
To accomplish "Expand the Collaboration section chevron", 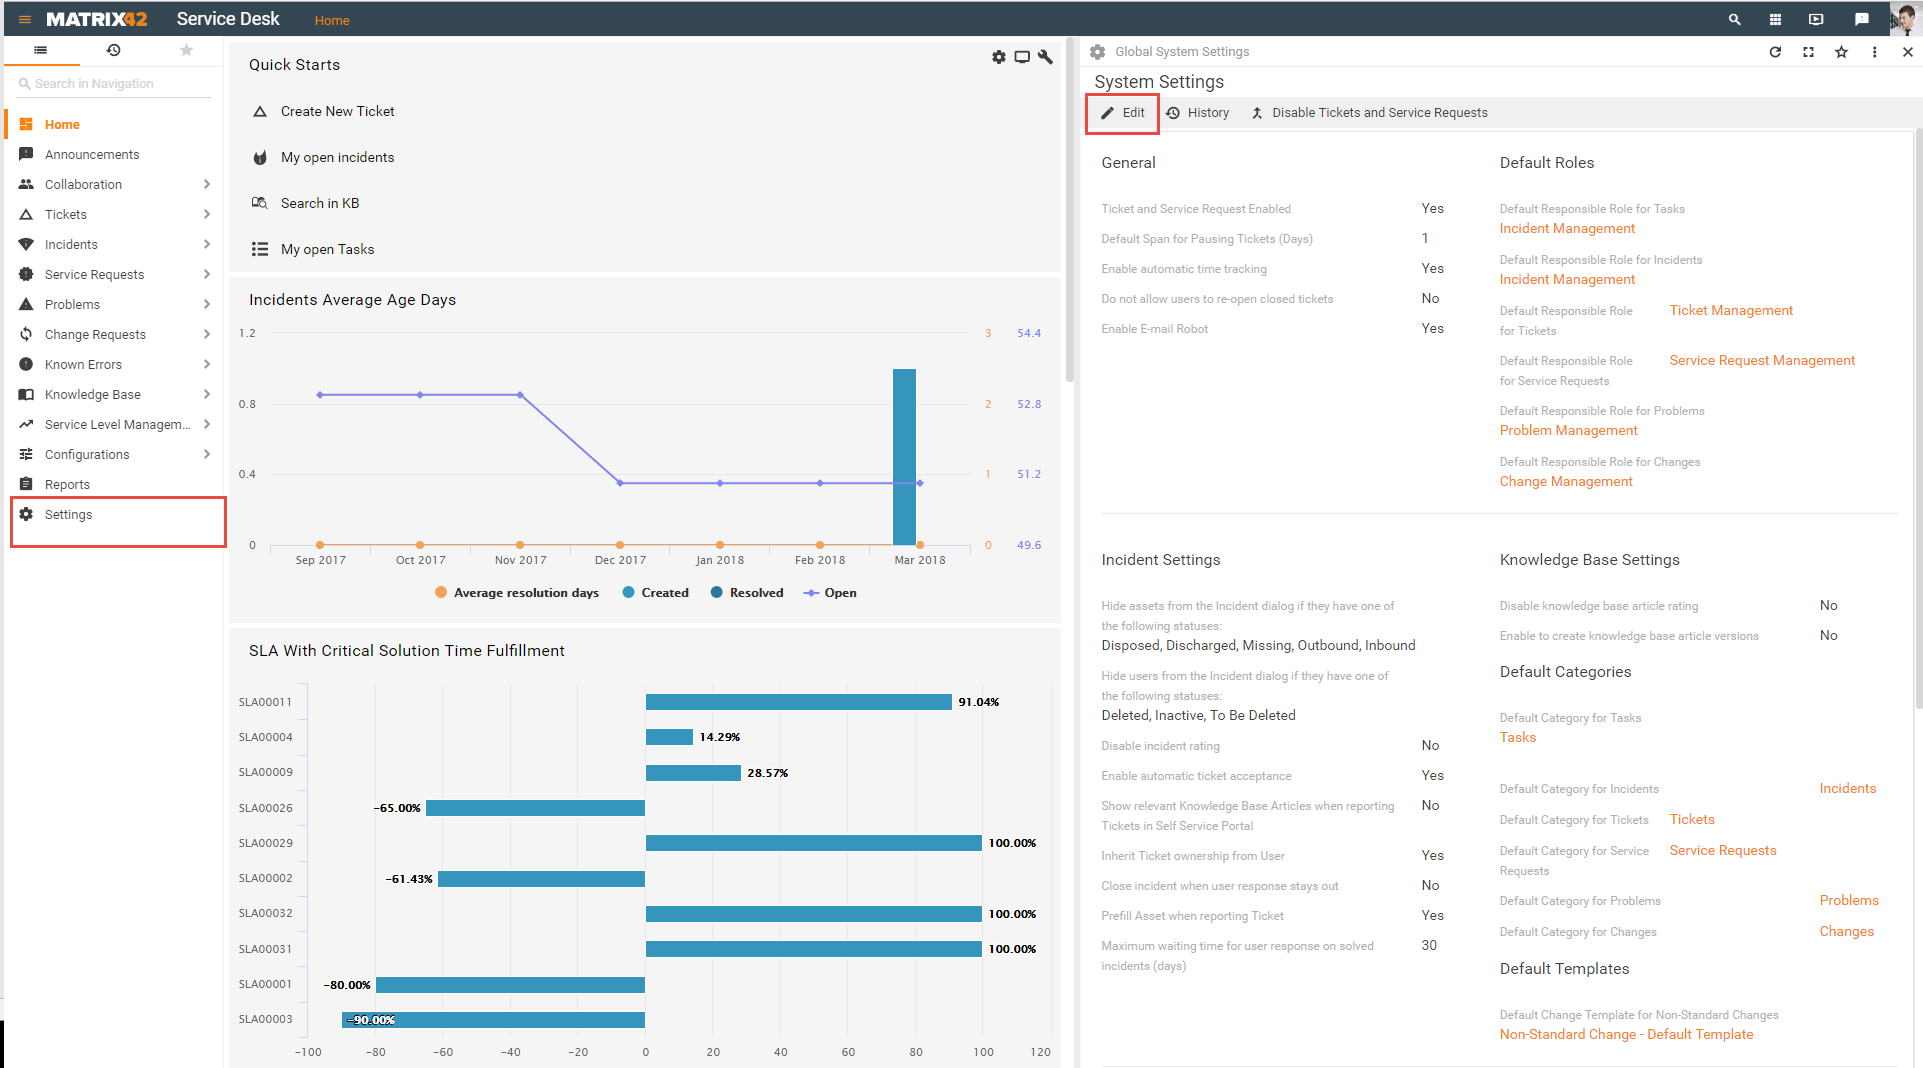I will [x=206, y=184].
